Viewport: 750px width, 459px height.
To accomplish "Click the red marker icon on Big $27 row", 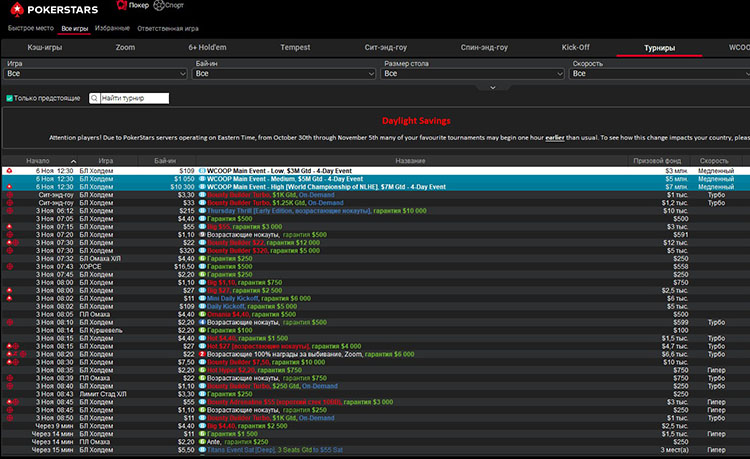I will pyautogui.click(x=9, y=290).
